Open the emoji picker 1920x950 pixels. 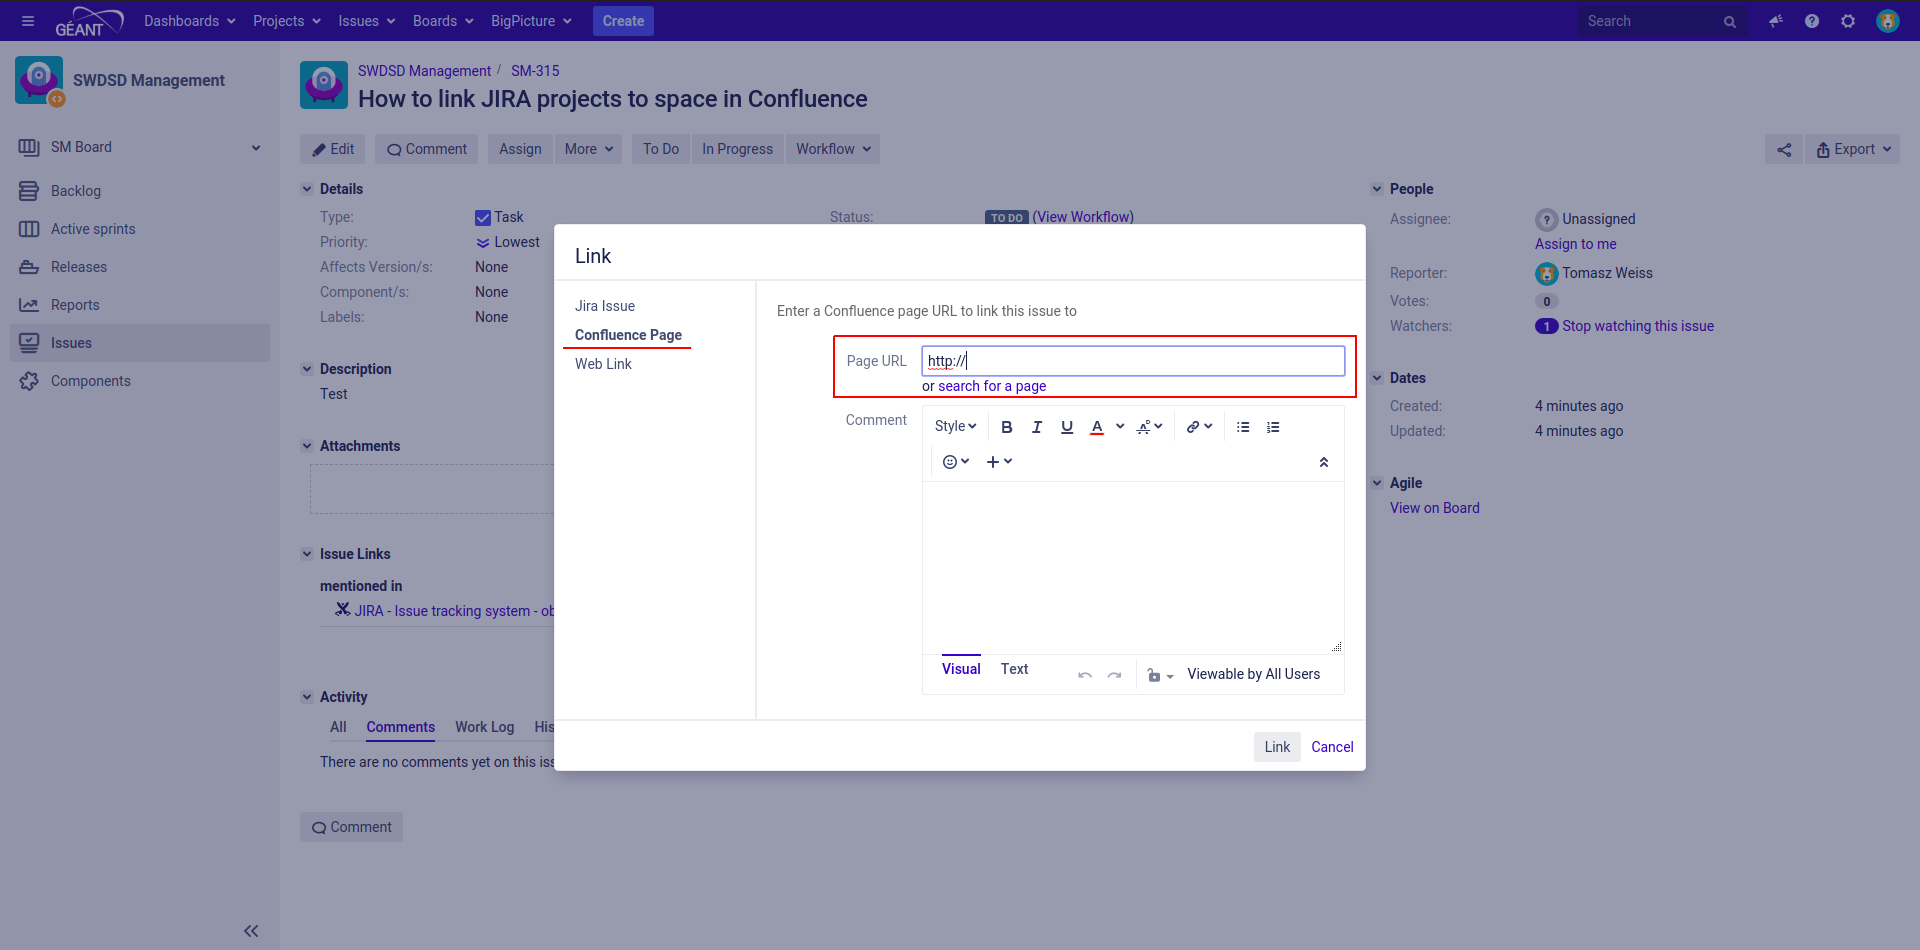coord(956,462)
